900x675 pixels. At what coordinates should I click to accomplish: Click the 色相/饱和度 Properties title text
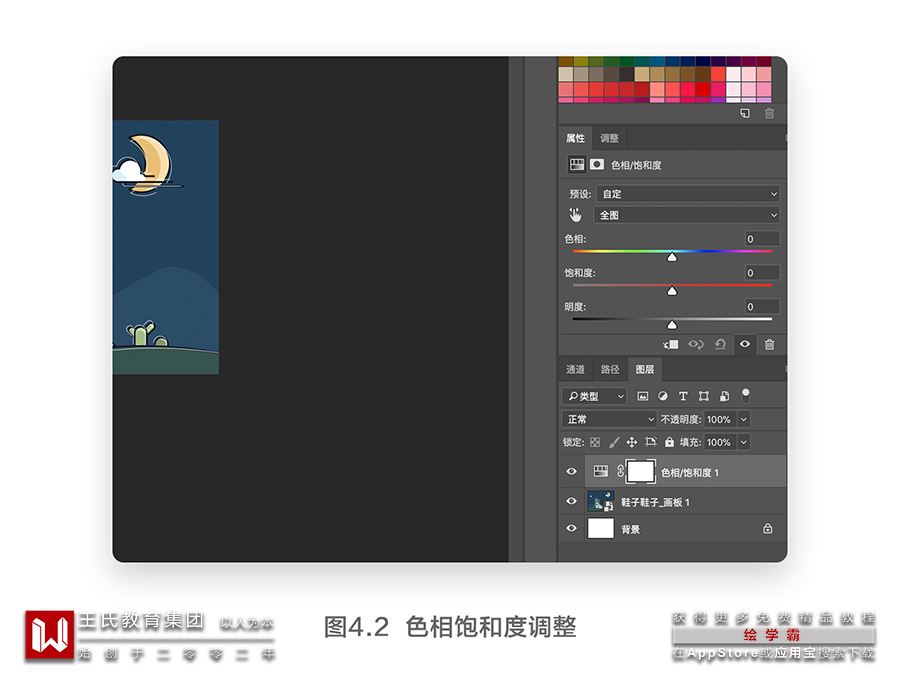(x=636, y=165)
